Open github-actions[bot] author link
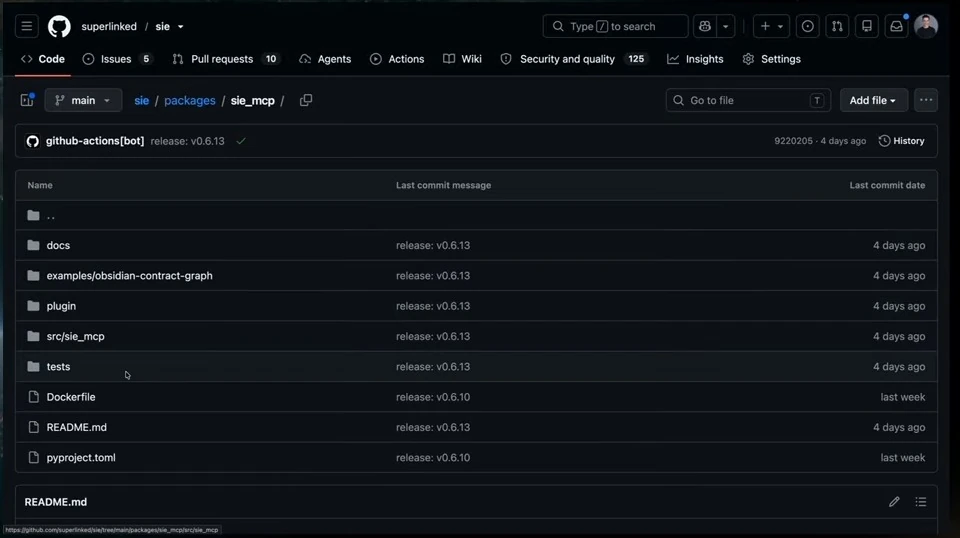 click(x=95, y=141)
